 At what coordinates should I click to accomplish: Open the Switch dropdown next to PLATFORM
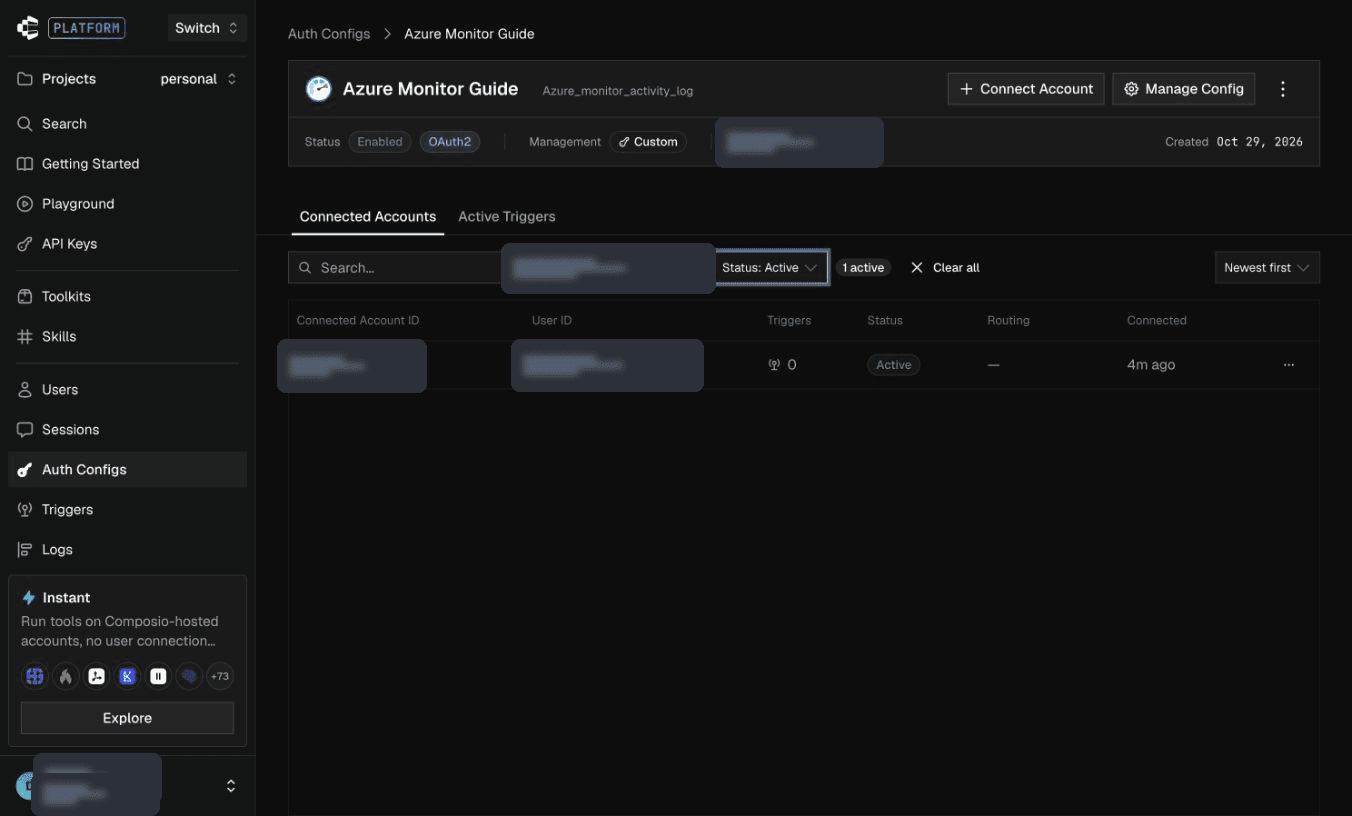pos(206,28)
